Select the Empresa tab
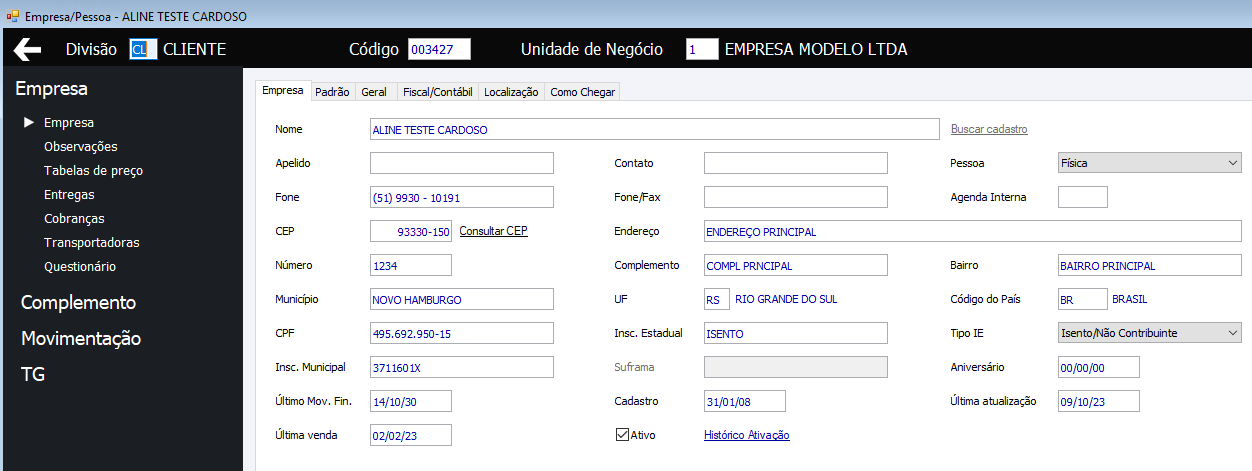The height and width of the screenshot is (471, 1252). coord(283,90)
